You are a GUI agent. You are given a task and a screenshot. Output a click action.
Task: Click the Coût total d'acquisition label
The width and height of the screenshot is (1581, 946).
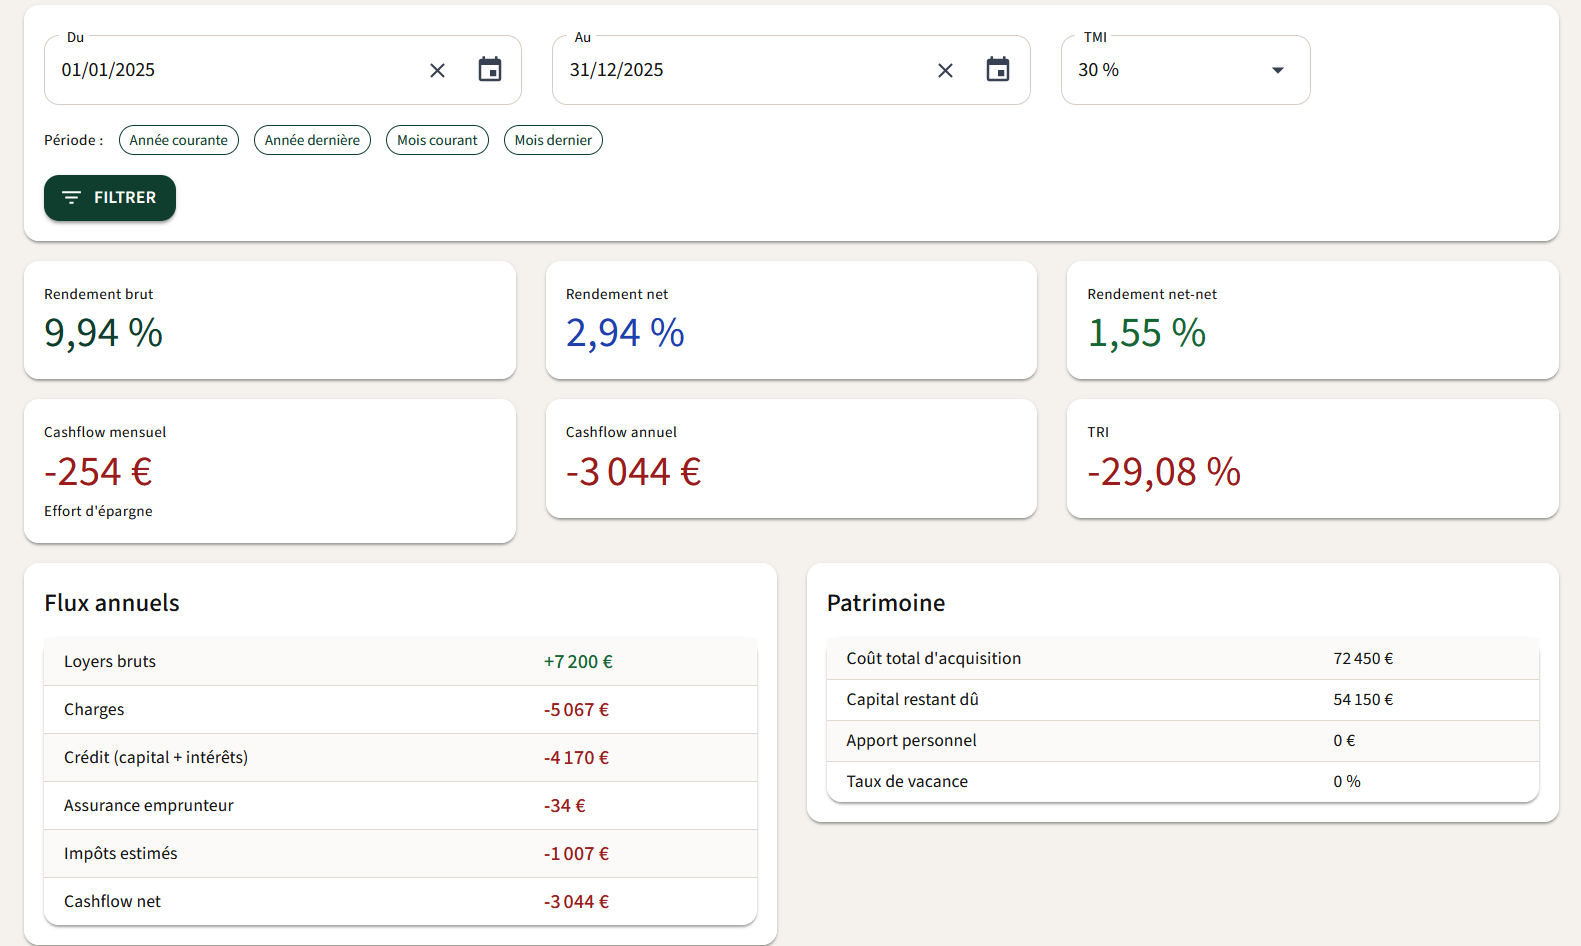934,659
